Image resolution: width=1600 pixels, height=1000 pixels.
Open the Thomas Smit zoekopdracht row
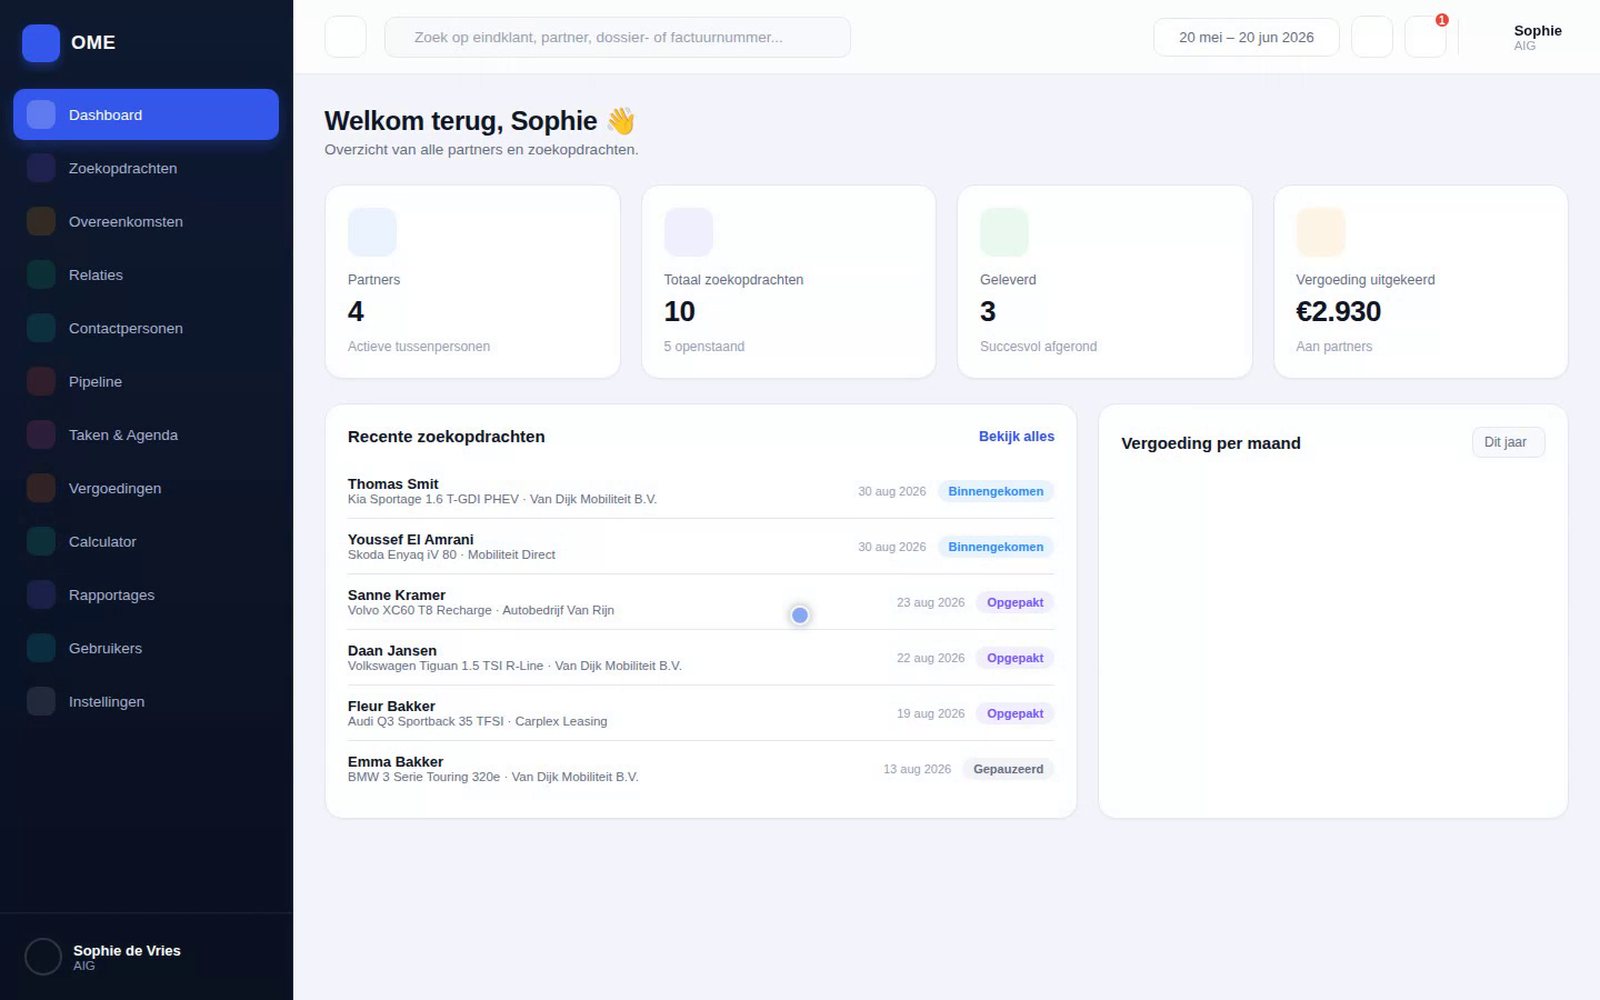[701, 491]
